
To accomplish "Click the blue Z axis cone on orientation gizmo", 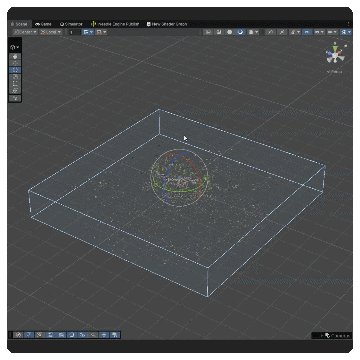I will pos(330,53).
